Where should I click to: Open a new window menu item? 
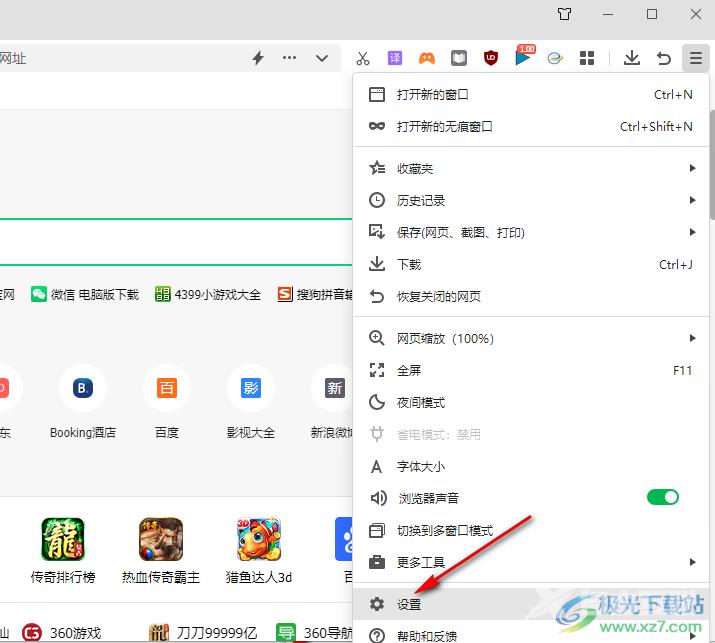click(531, 95)
